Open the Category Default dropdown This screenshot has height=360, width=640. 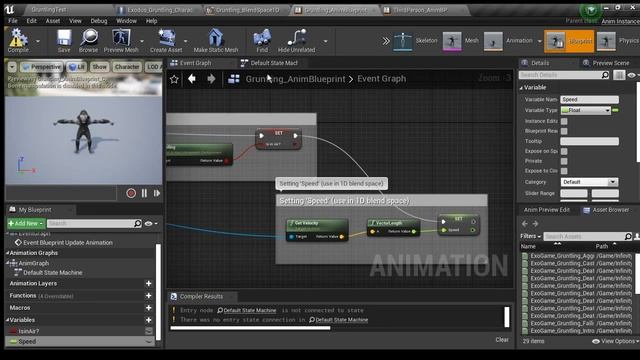coord(589,182)
